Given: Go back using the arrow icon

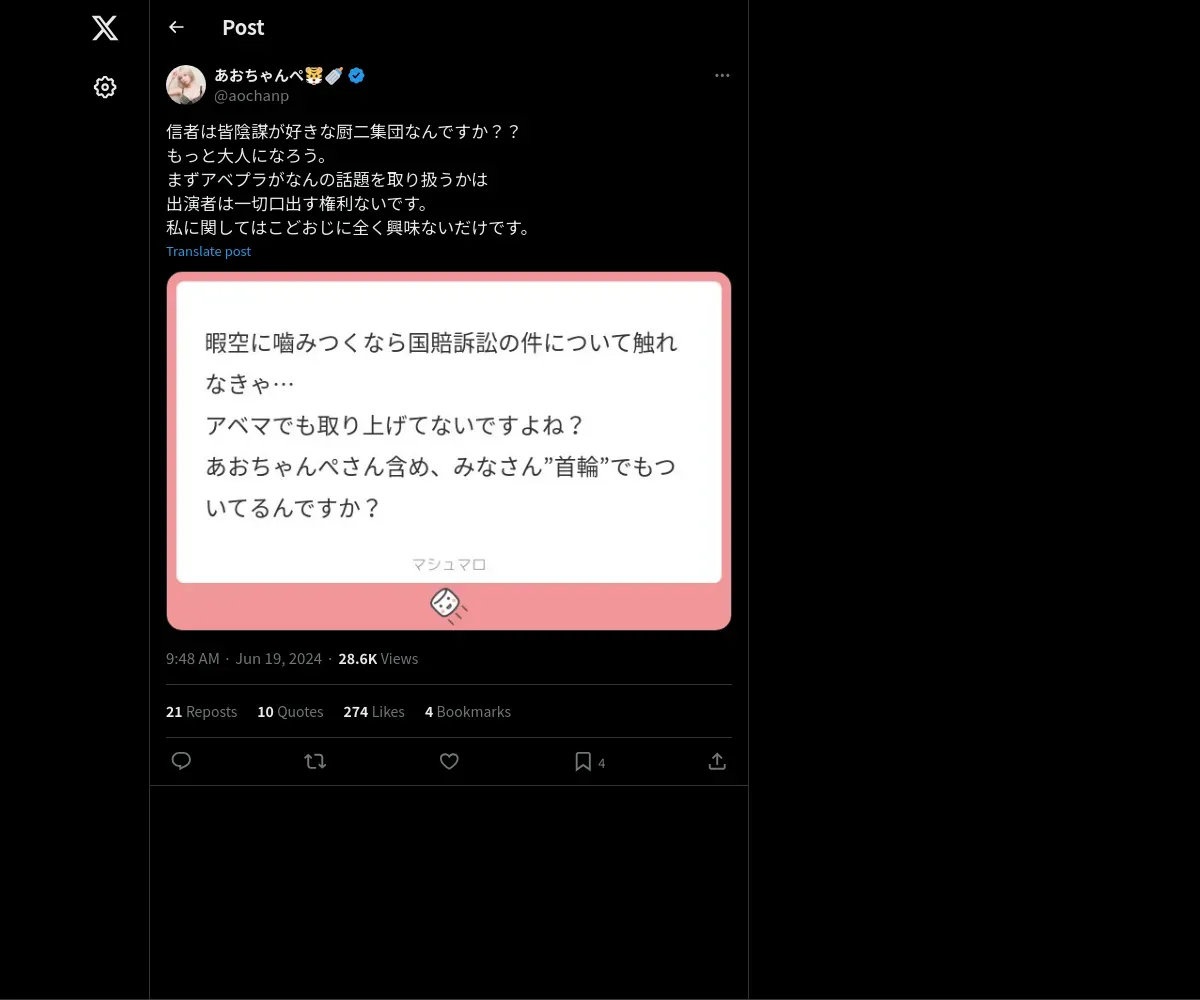Looking at the screenshot, I should click(x=176, y=27).
